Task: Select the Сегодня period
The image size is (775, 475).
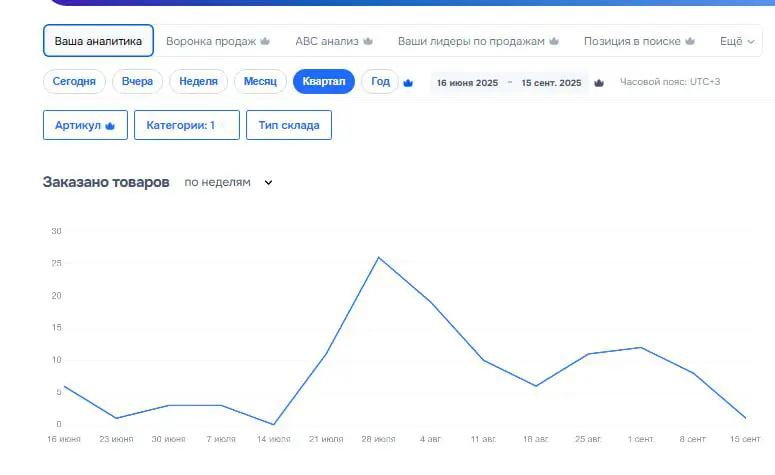Action: [74, 82]
